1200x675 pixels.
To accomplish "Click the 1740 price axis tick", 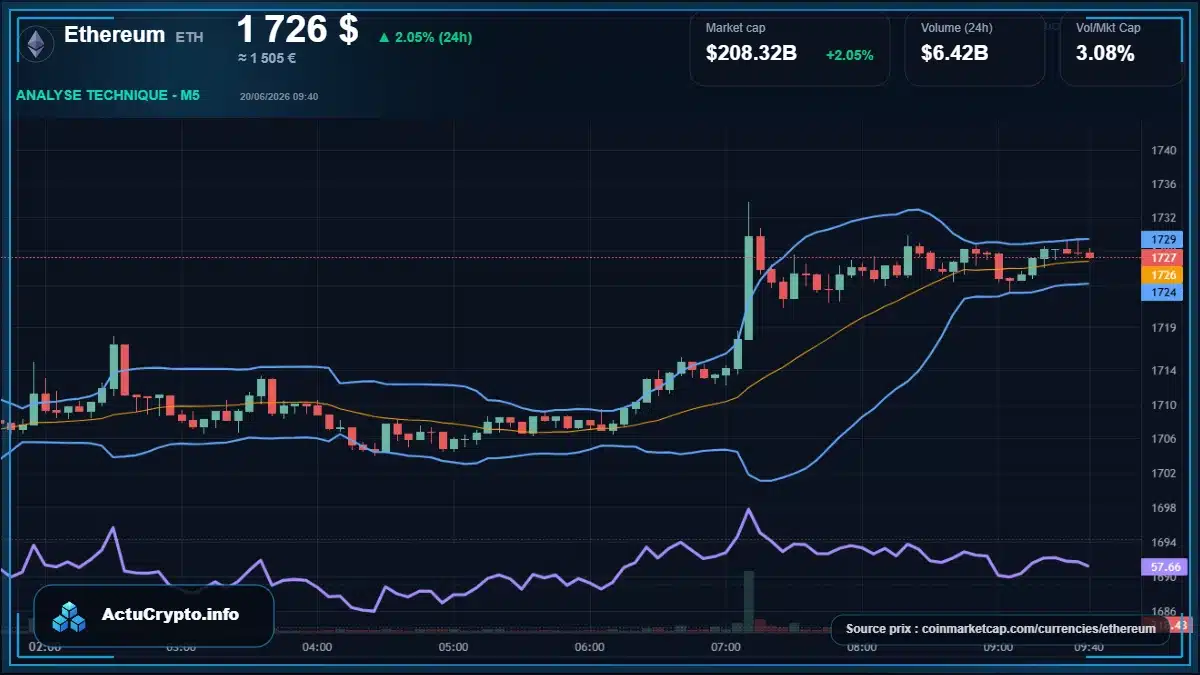I will tap(1163, 151).
